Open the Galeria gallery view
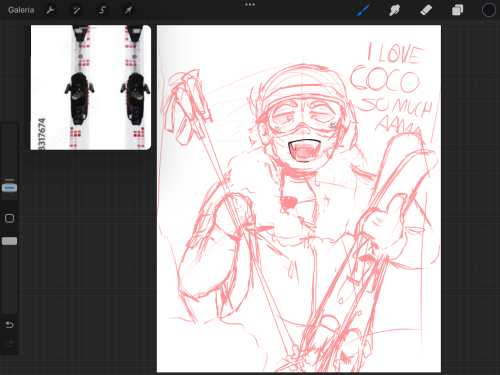This screenshot has width=500, height=375. (21, 10)
